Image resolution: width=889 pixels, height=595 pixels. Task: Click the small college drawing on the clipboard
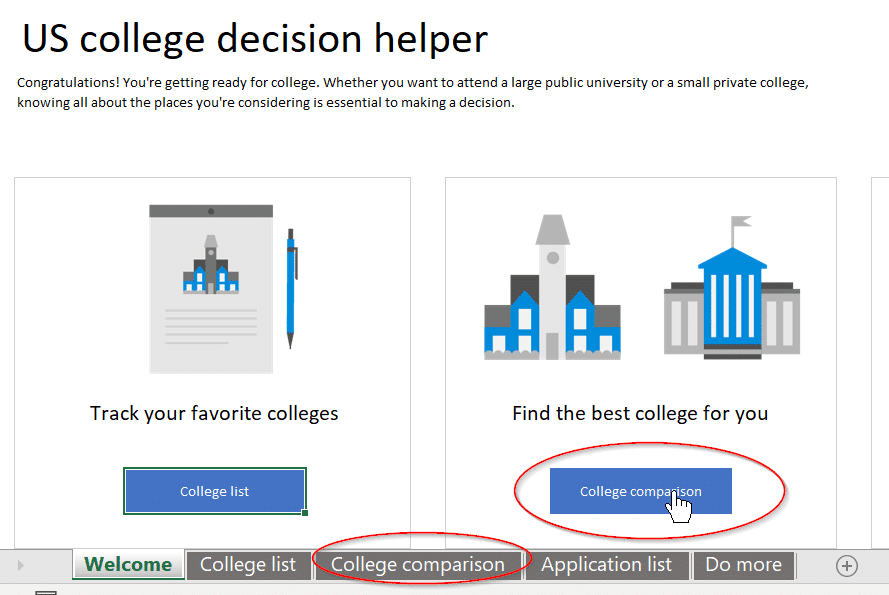click(x=211, y=268)
